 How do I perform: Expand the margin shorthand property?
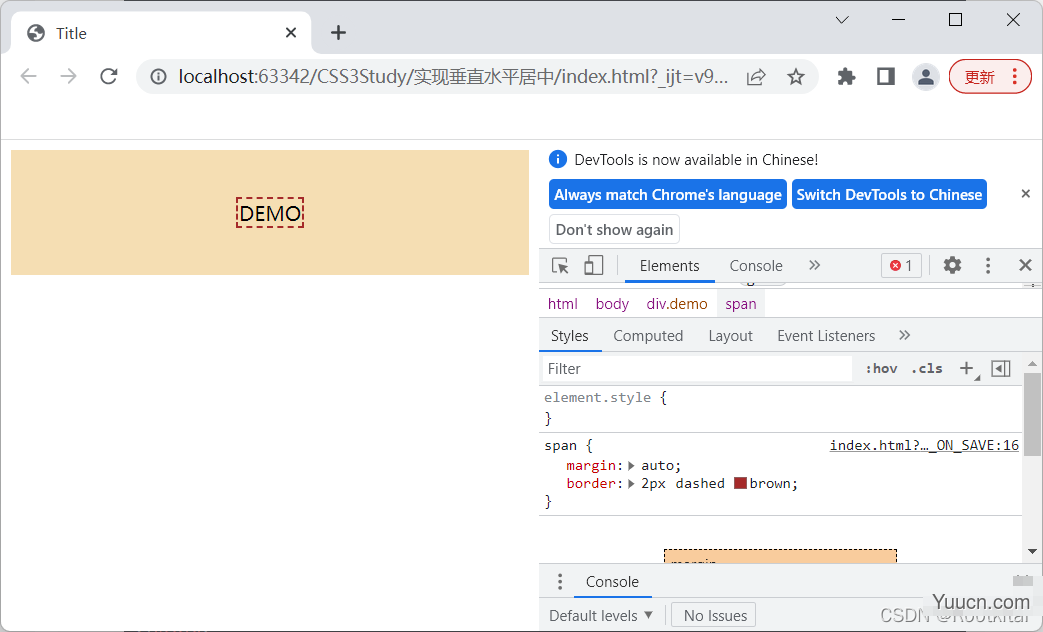pos(631,466)
